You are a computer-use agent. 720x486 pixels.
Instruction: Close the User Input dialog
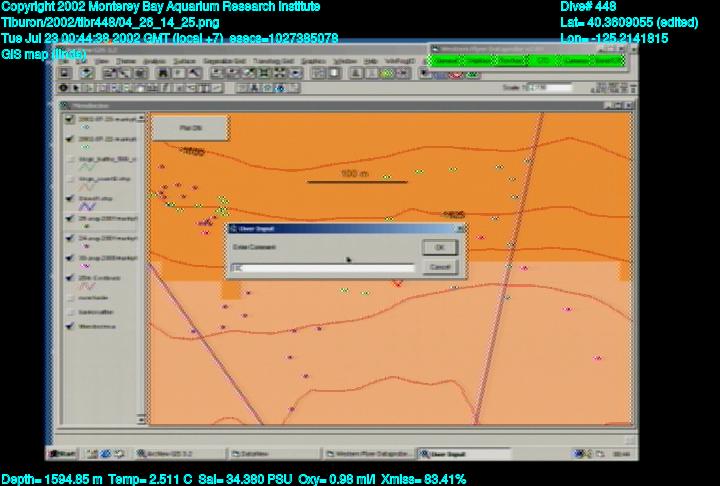point(460,229)
